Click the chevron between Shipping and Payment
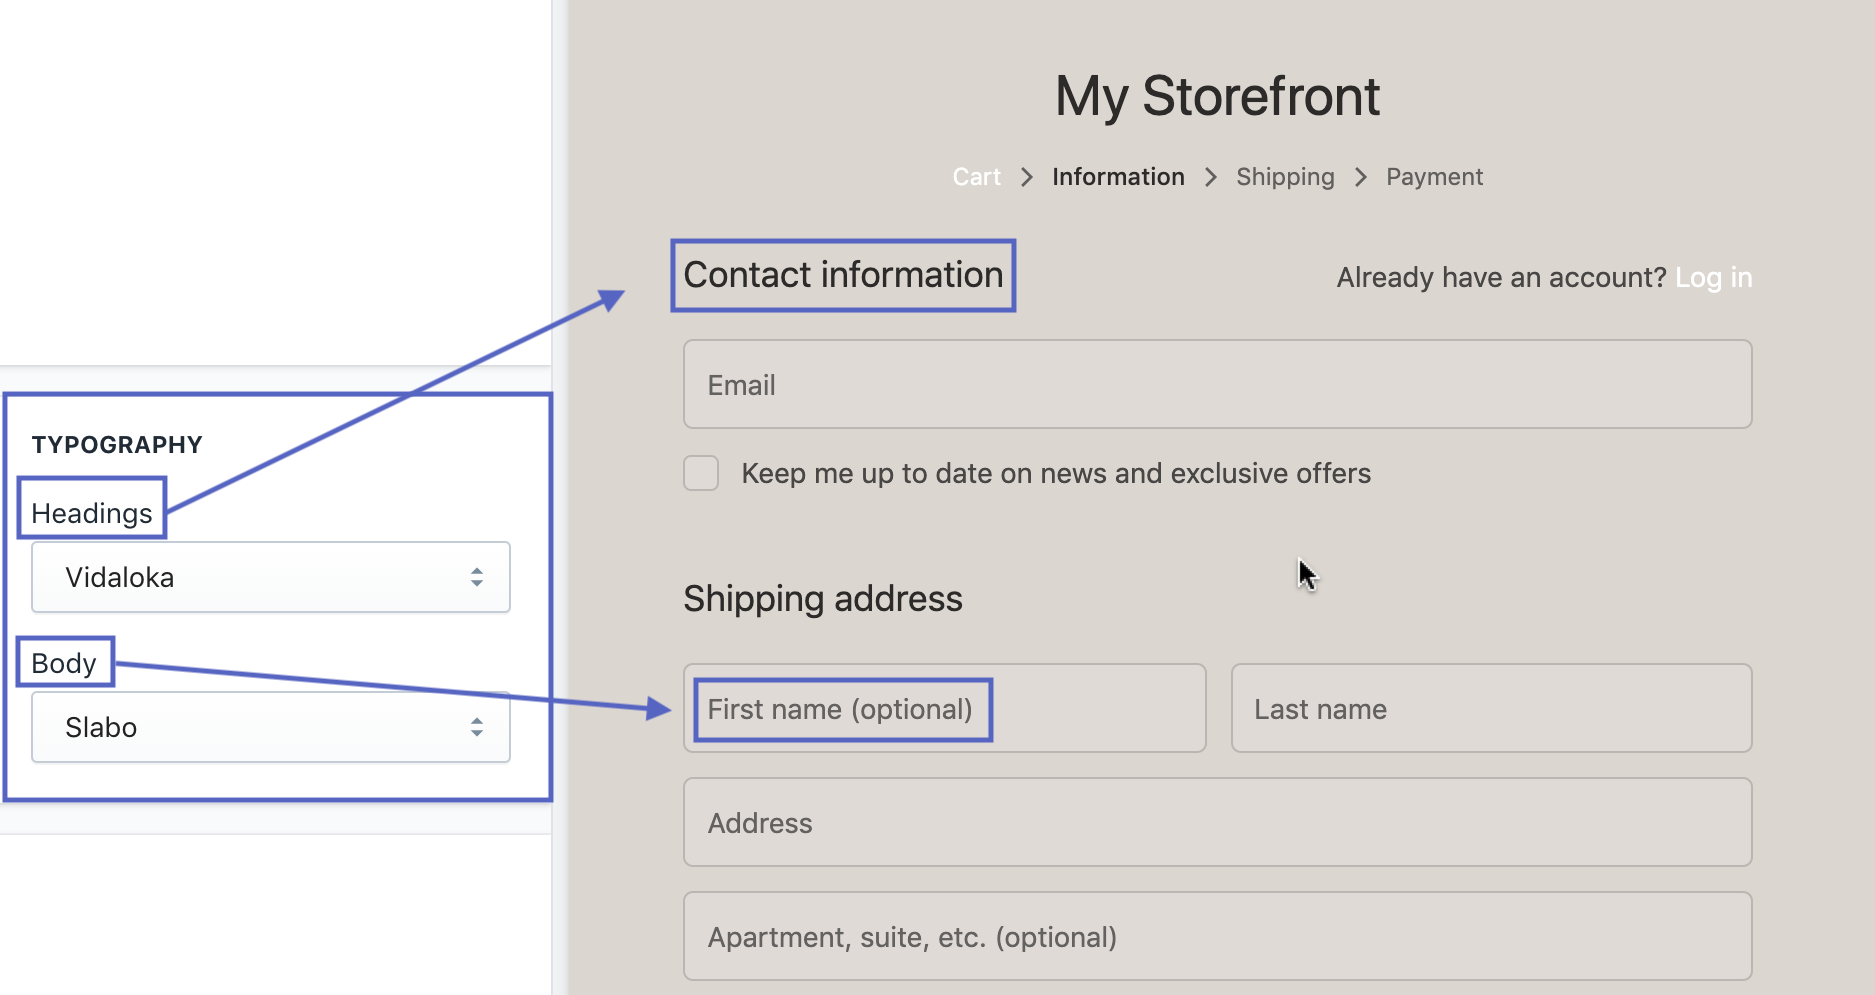 click(x=1361, y=177)
